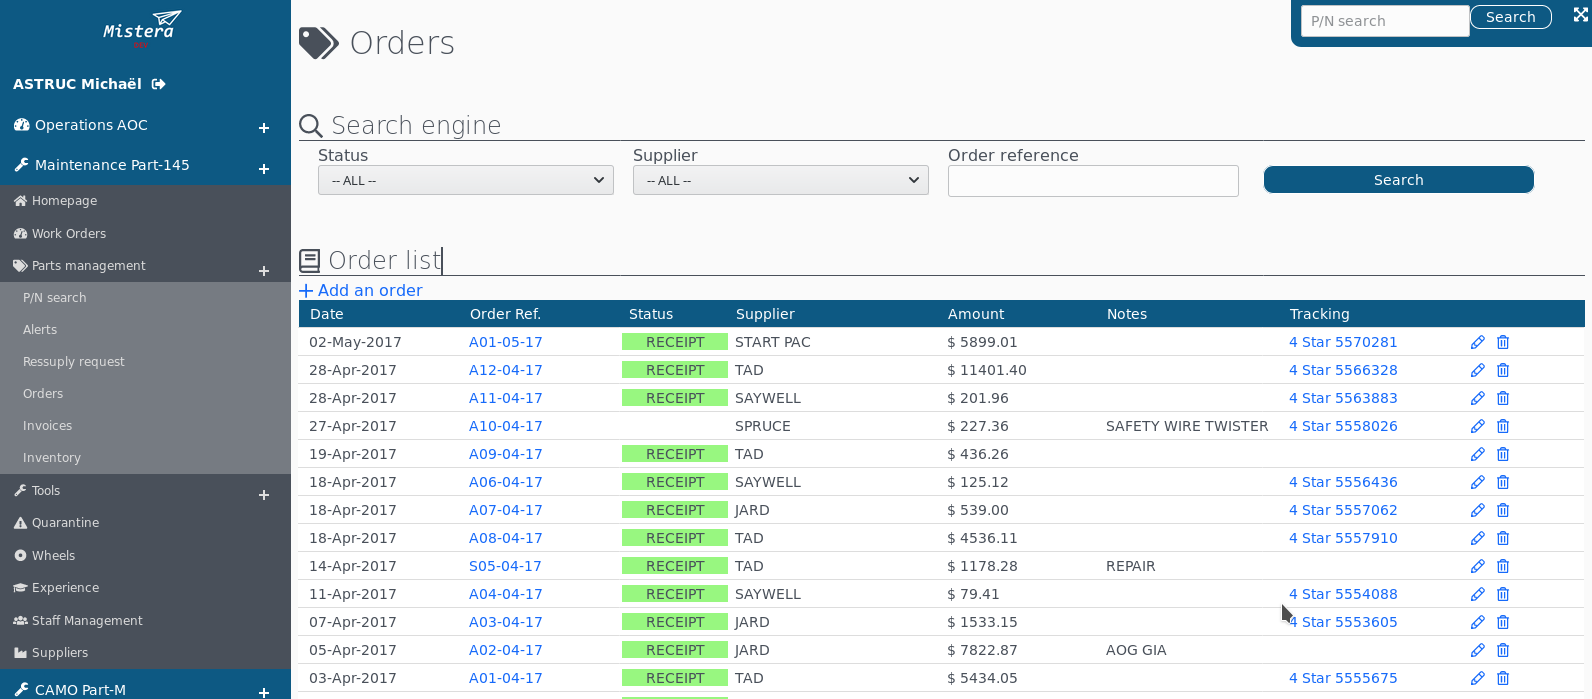Click the Amount column header

point(976,314)
